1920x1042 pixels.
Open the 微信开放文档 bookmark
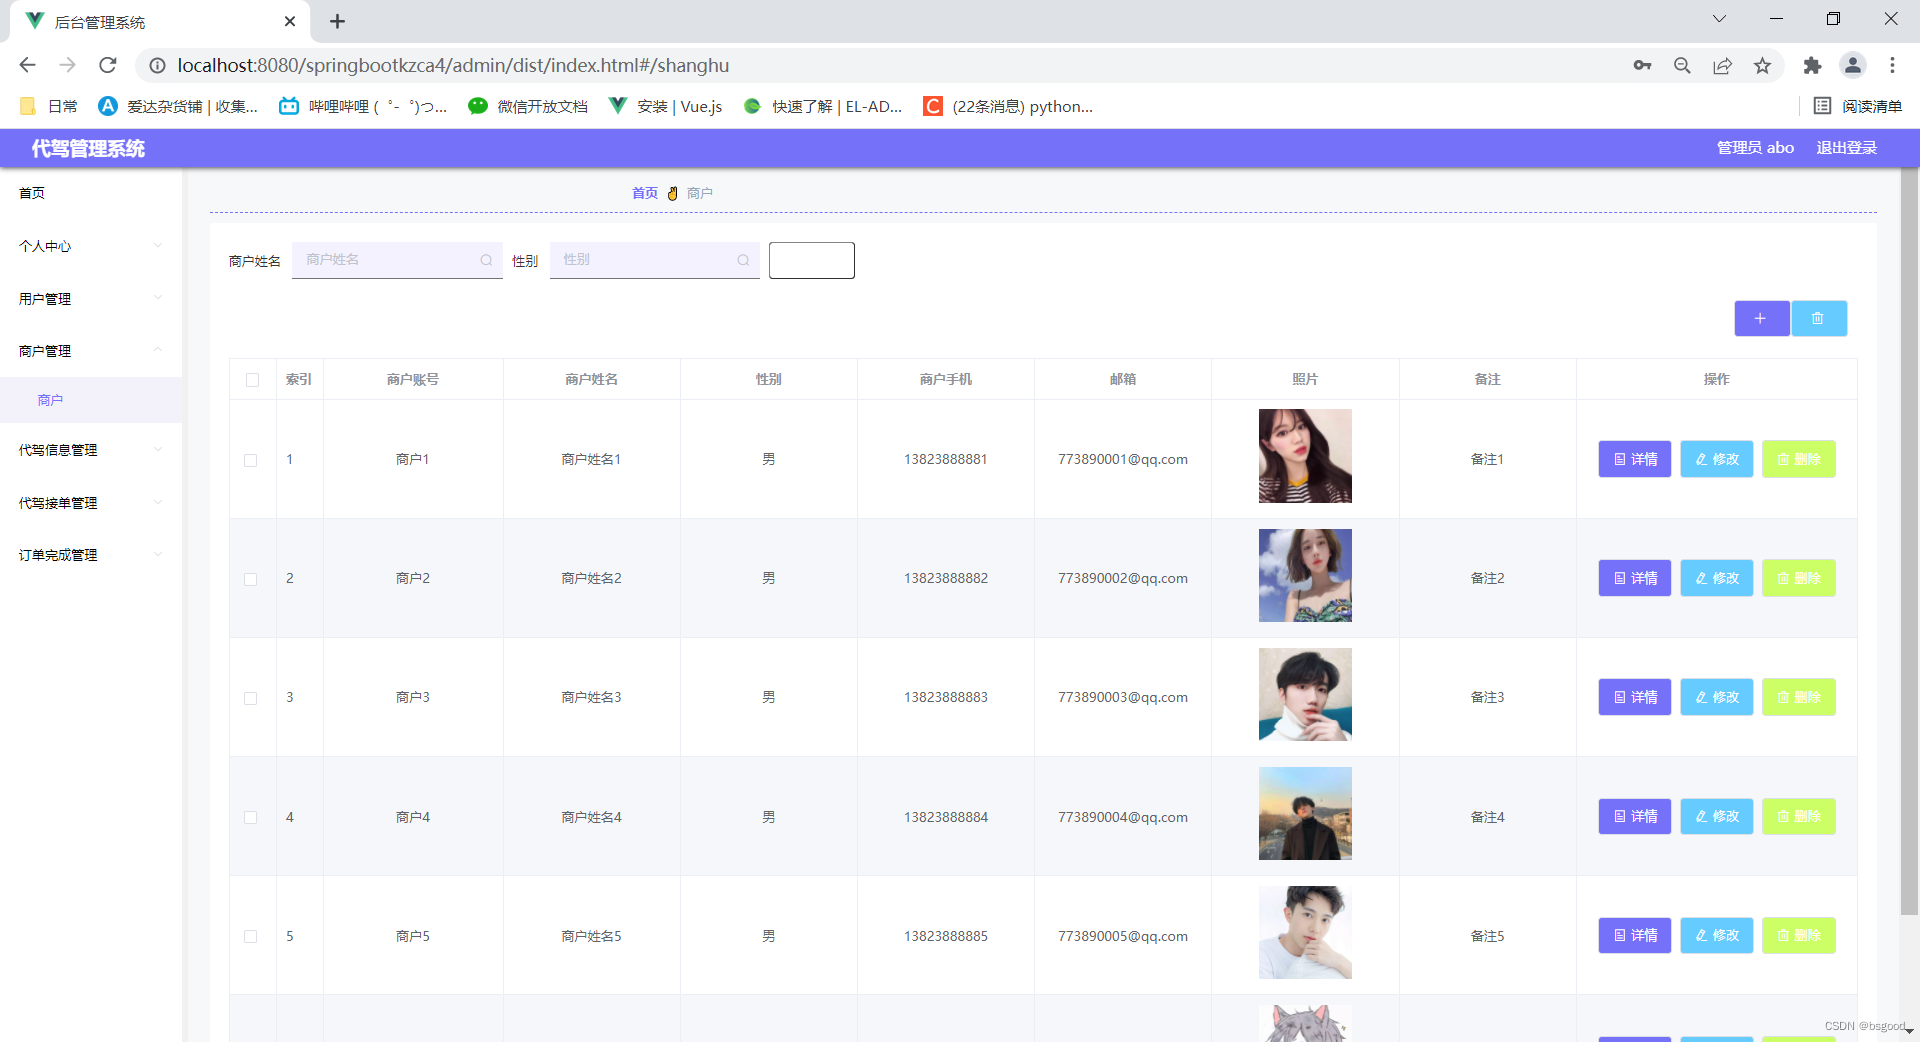click(528, 106)
